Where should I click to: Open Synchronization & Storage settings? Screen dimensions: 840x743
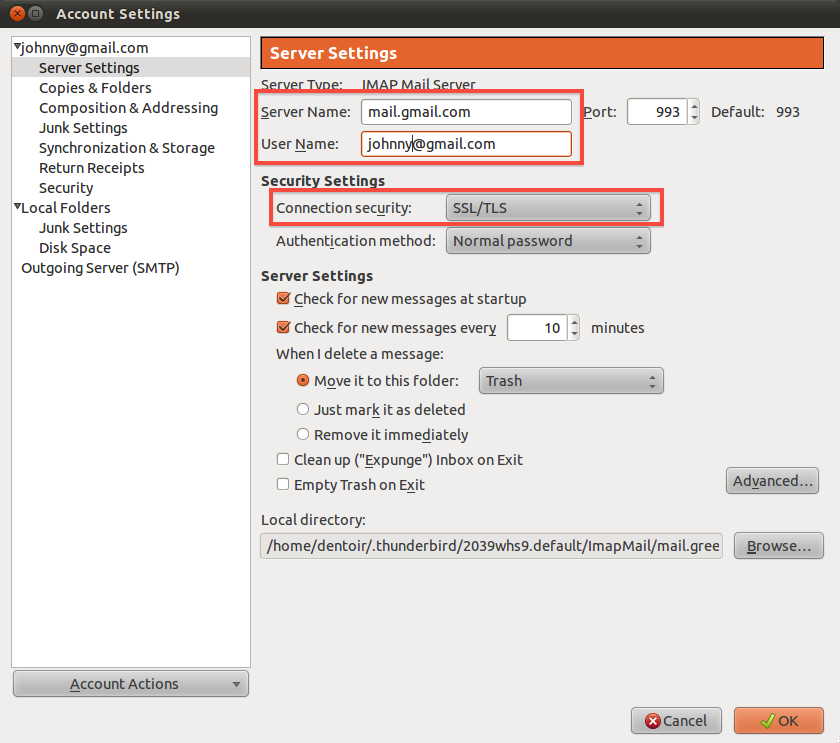click(126, 148)
